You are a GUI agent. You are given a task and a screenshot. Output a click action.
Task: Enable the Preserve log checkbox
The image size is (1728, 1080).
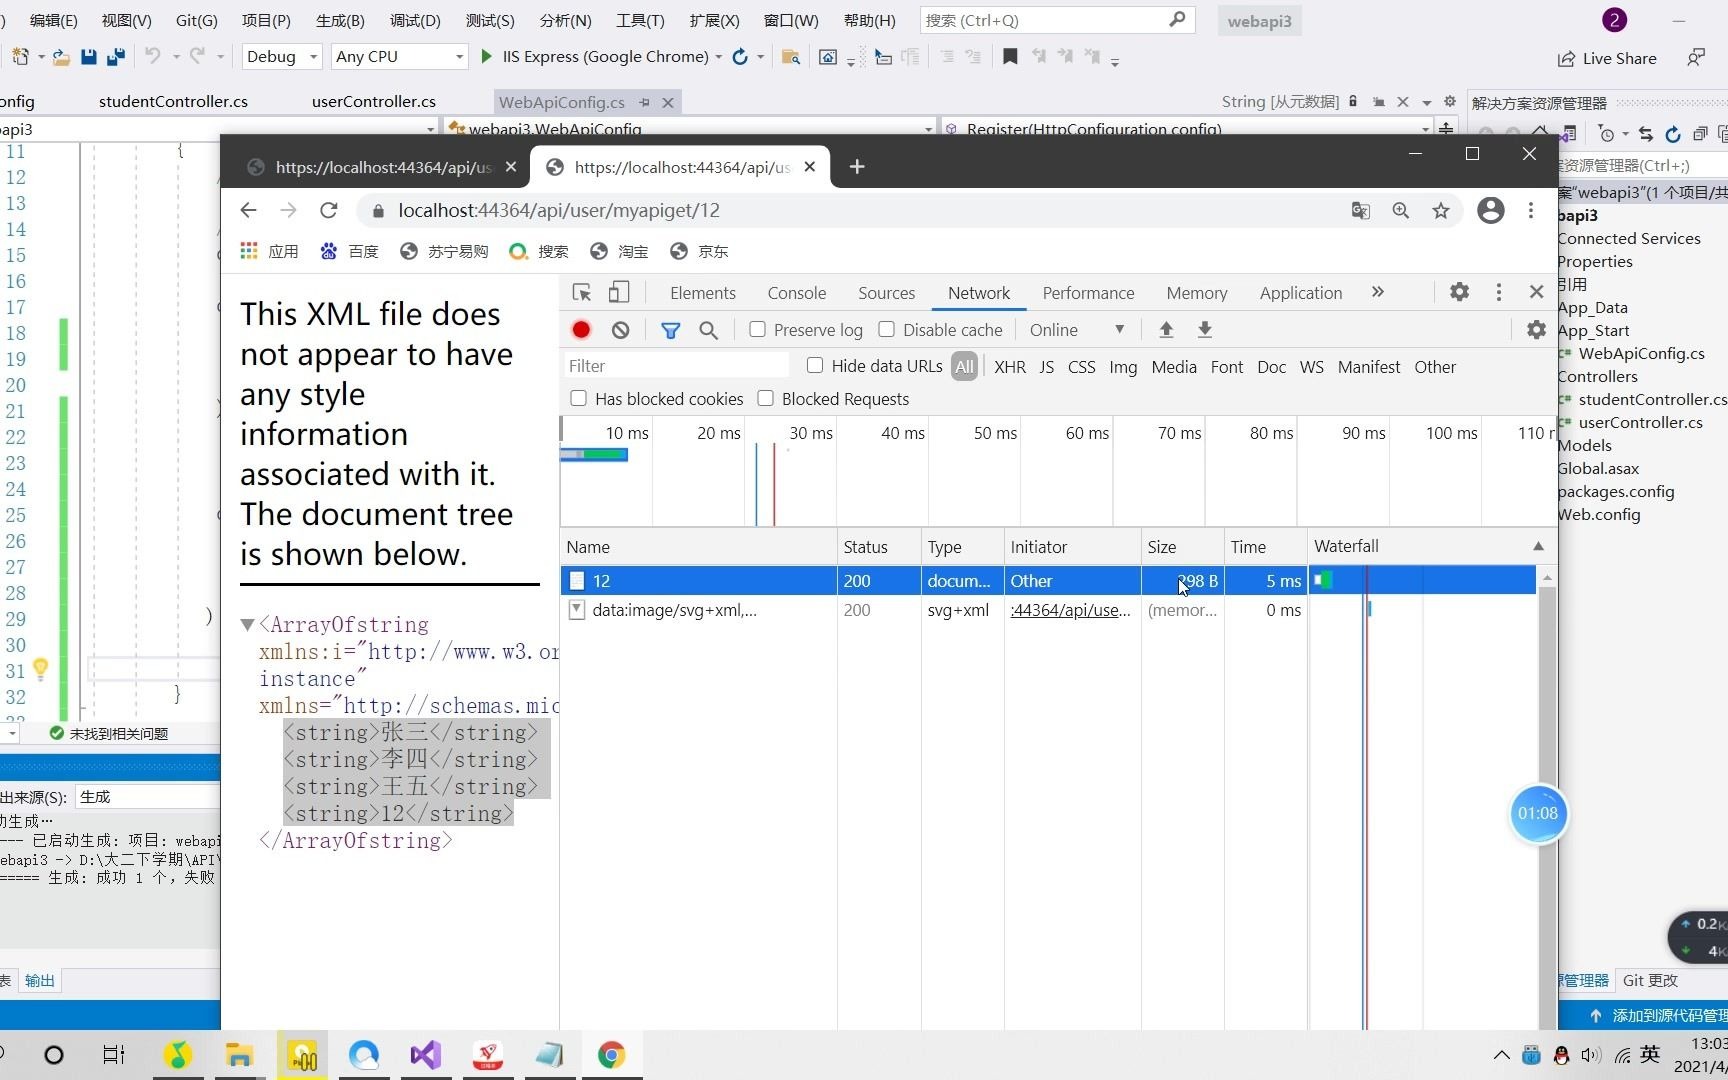click(757, 329)
